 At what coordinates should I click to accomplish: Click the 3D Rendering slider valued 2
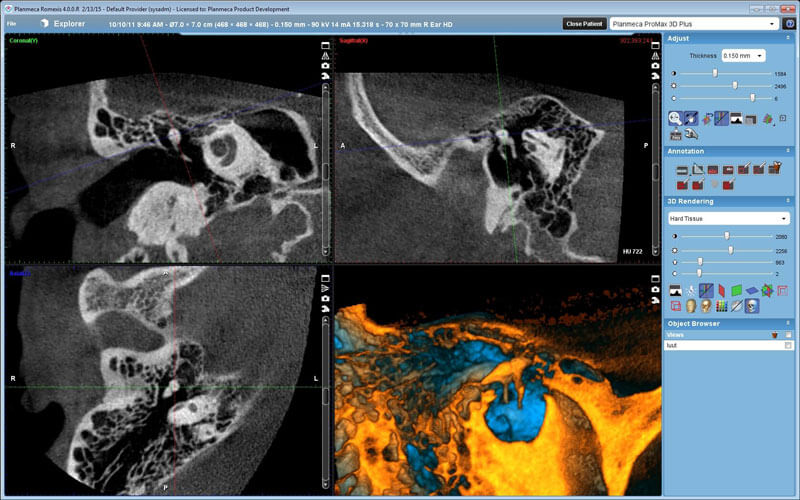pos(727,274)
